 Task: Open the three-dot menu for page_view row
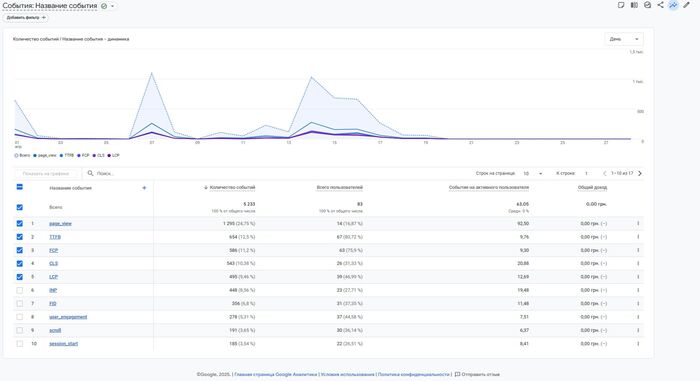(638, 223)
